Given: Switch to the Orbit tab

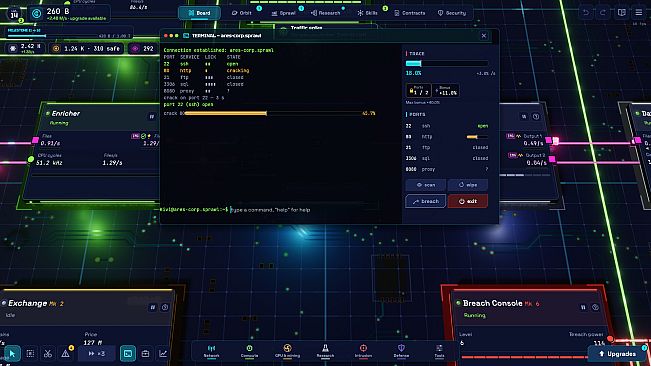Looking at the screenshot, I should [242, 13].
